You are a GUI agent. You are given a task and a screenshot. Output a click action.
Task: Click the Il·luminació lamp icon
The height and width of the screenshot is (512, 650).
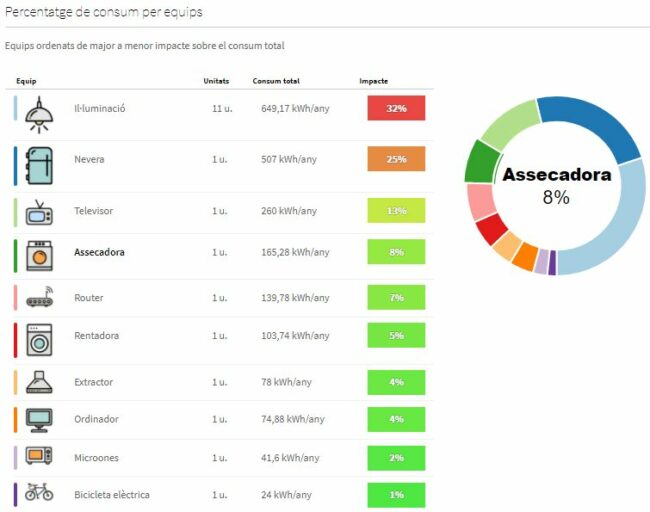[x=40, y=111]
